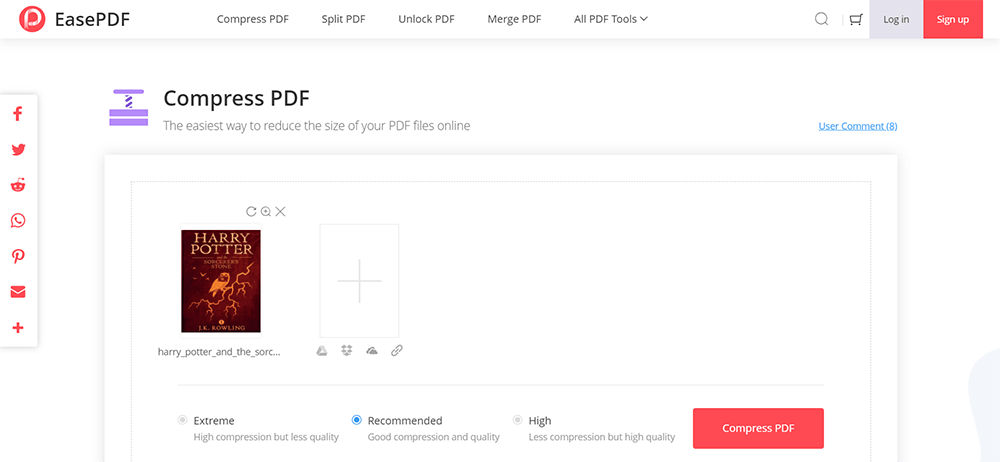Share via the WhatsApp icon
This screenshot has width=1000, height=462.
(18, 221)
